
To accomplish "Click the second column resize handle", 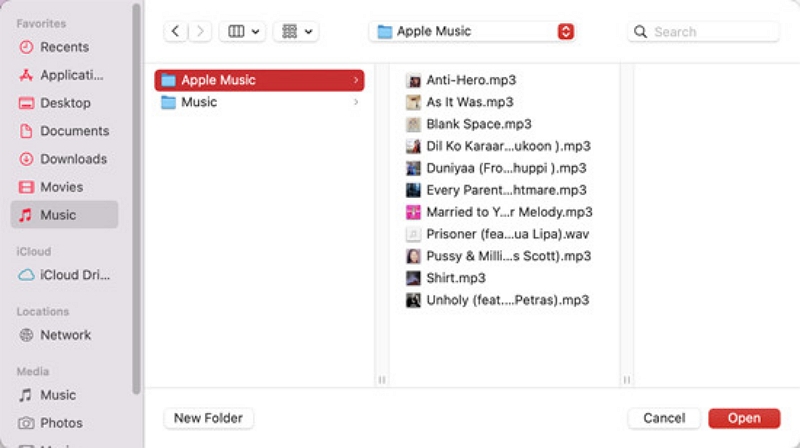I will [627, 380].
